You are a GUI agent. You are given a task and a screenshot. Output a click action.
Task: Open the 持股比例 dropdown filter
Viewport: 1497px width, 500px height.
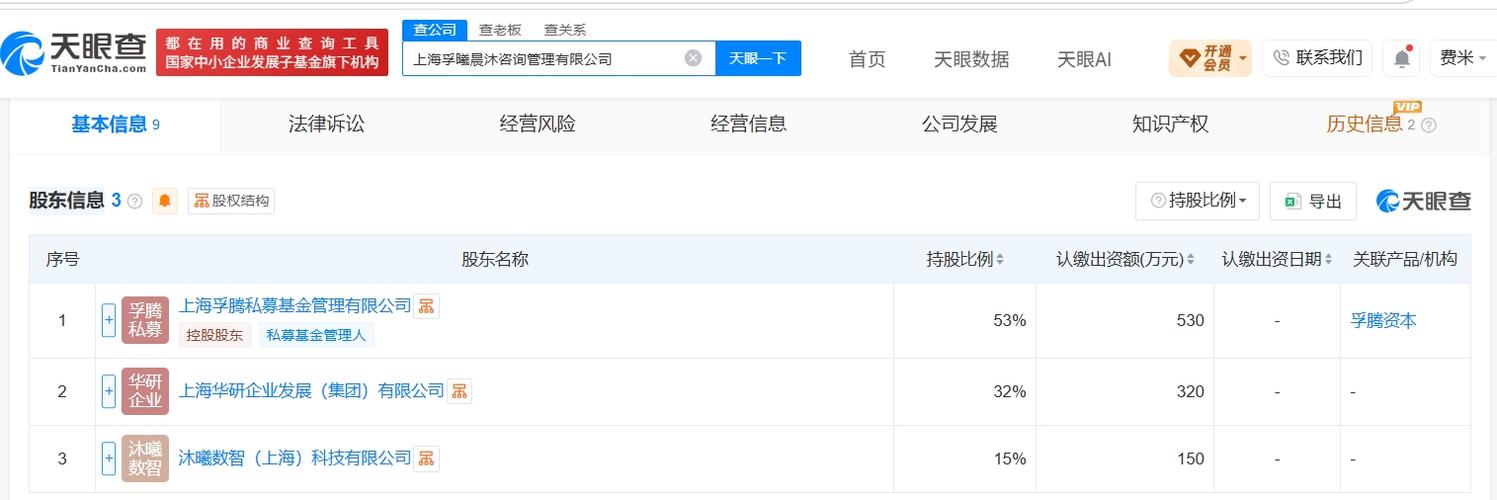(x=1197, y=201)
